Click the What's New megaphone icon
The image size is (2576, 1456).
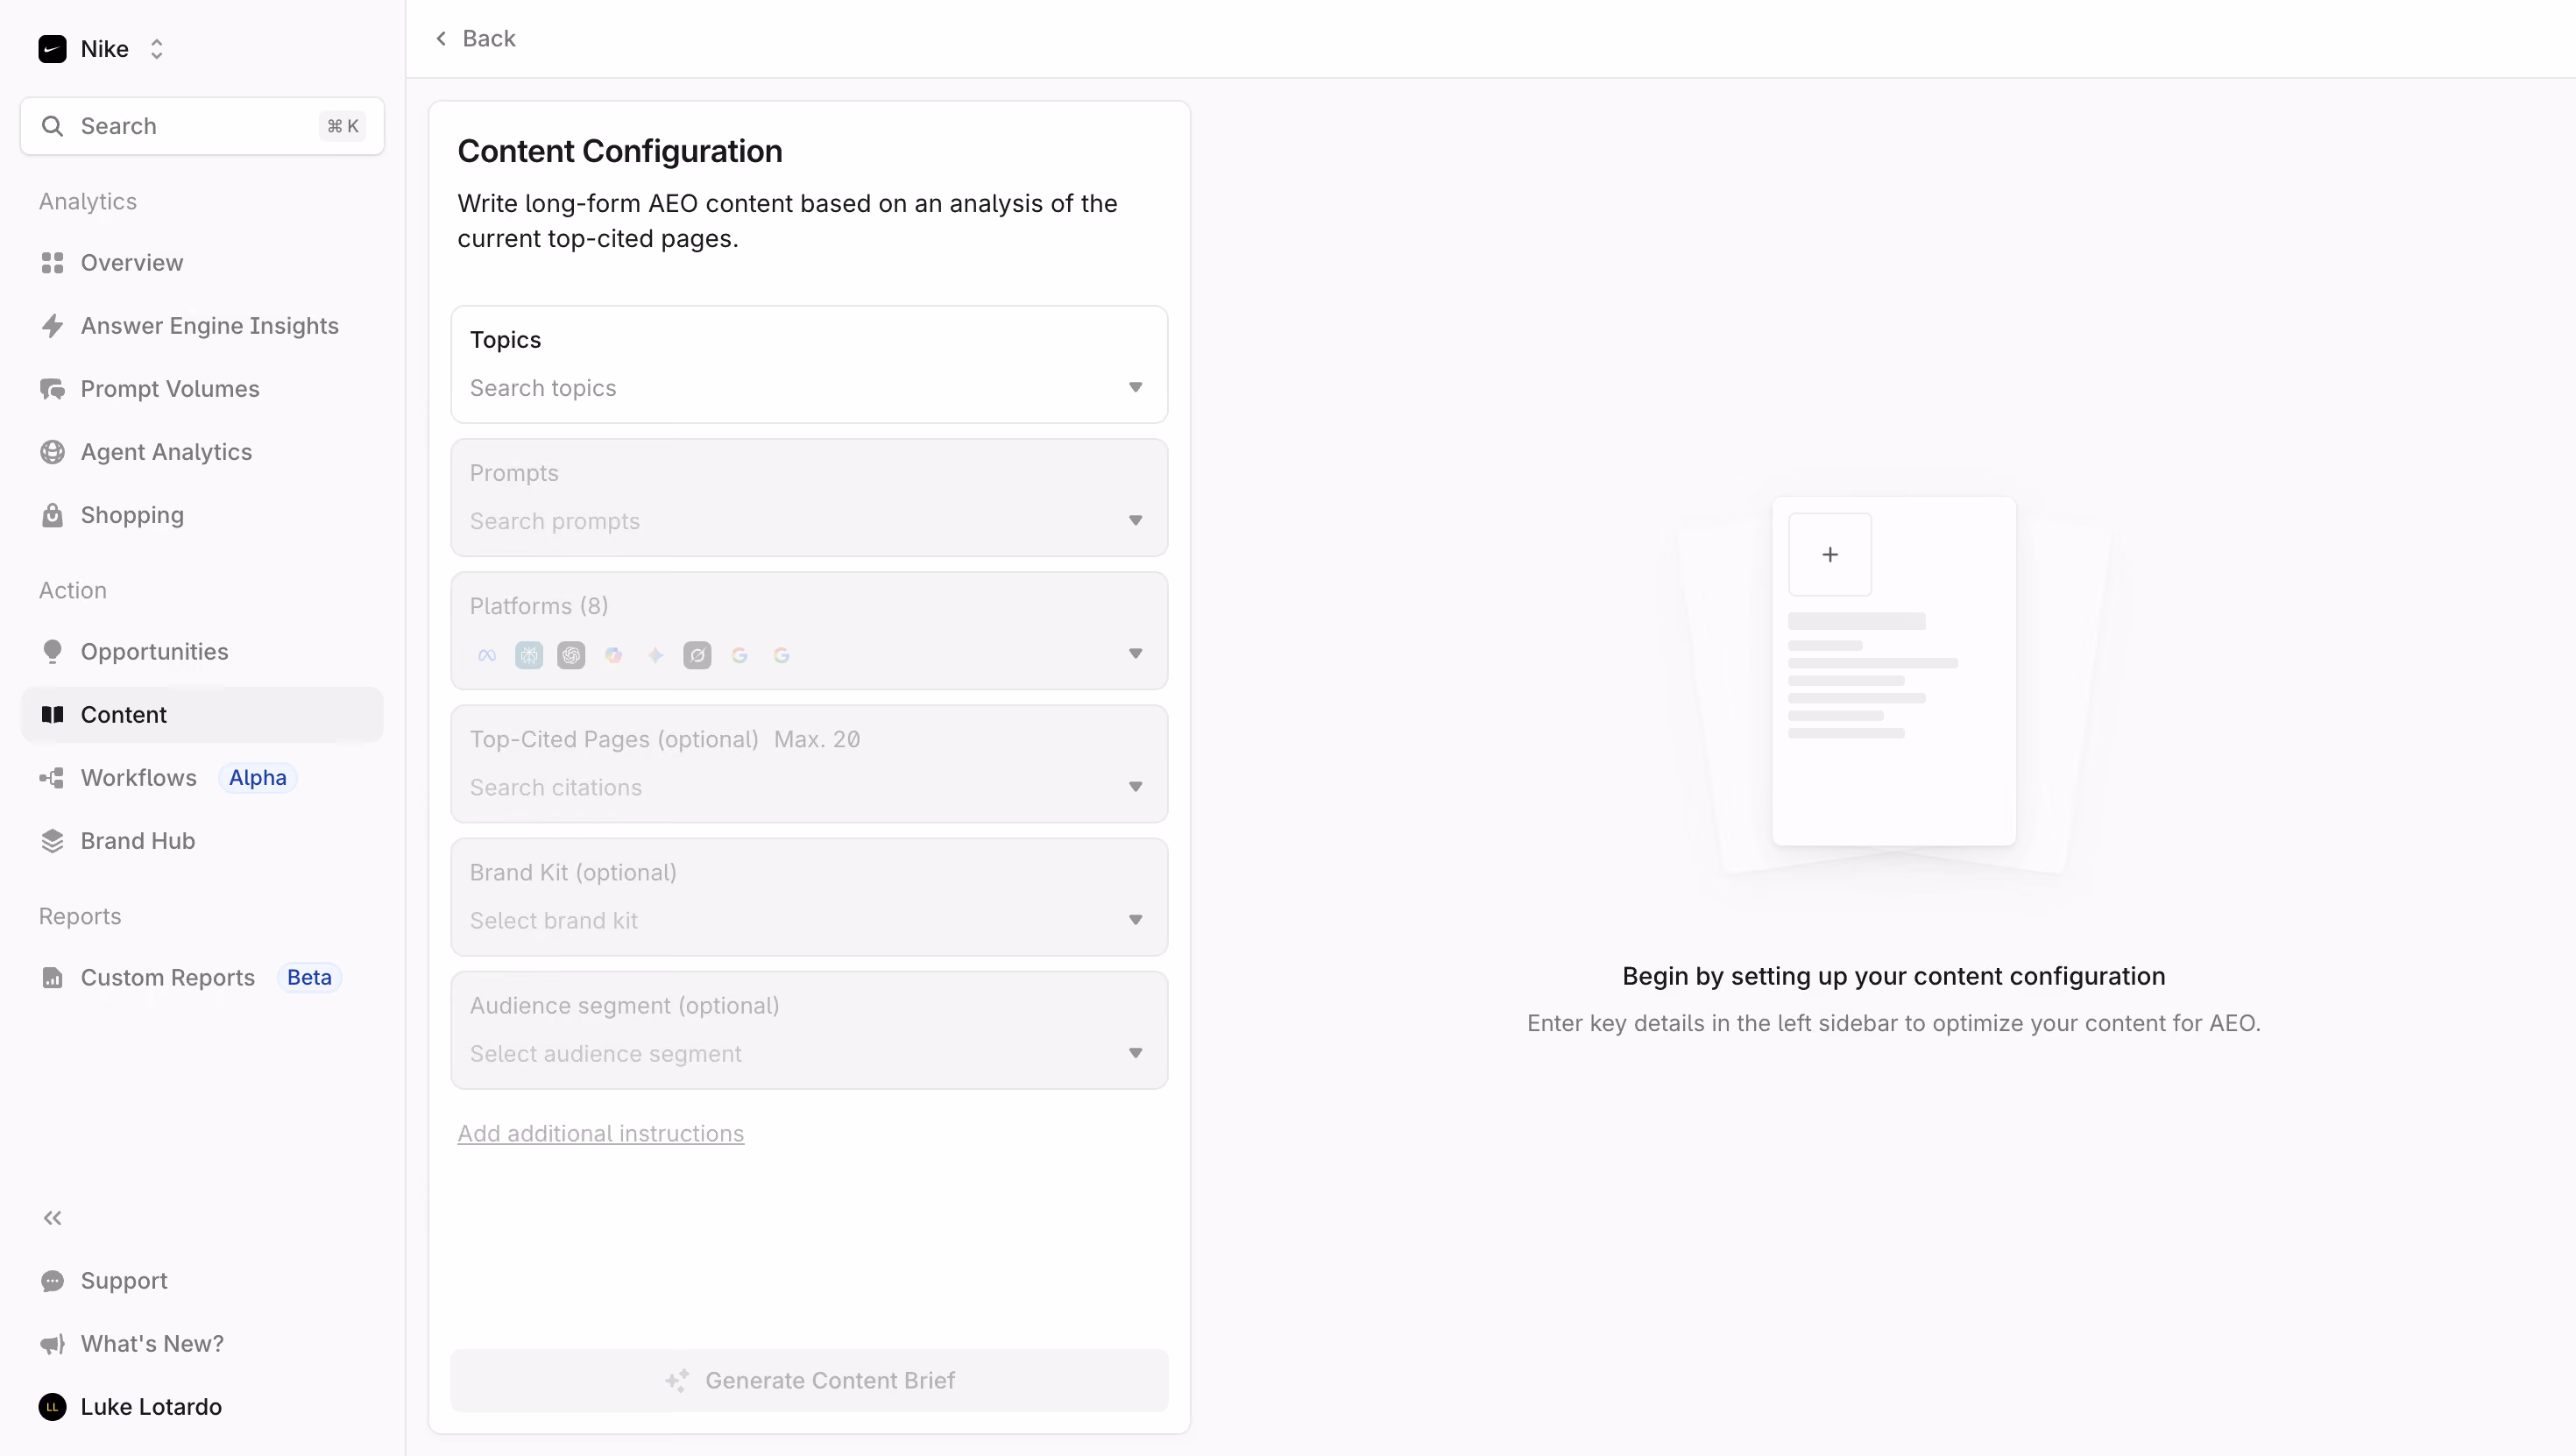52,1344
